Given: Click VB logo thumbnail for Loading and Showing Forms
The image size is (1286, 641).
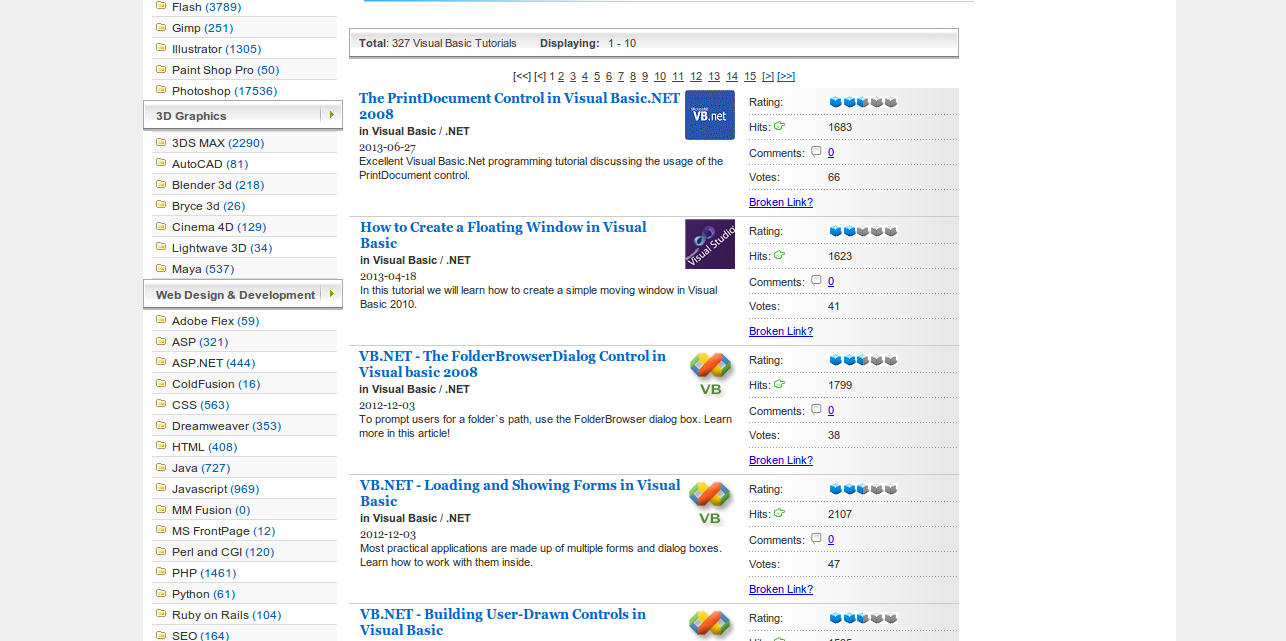Looking at the screenshot, I should pos(711,504).
